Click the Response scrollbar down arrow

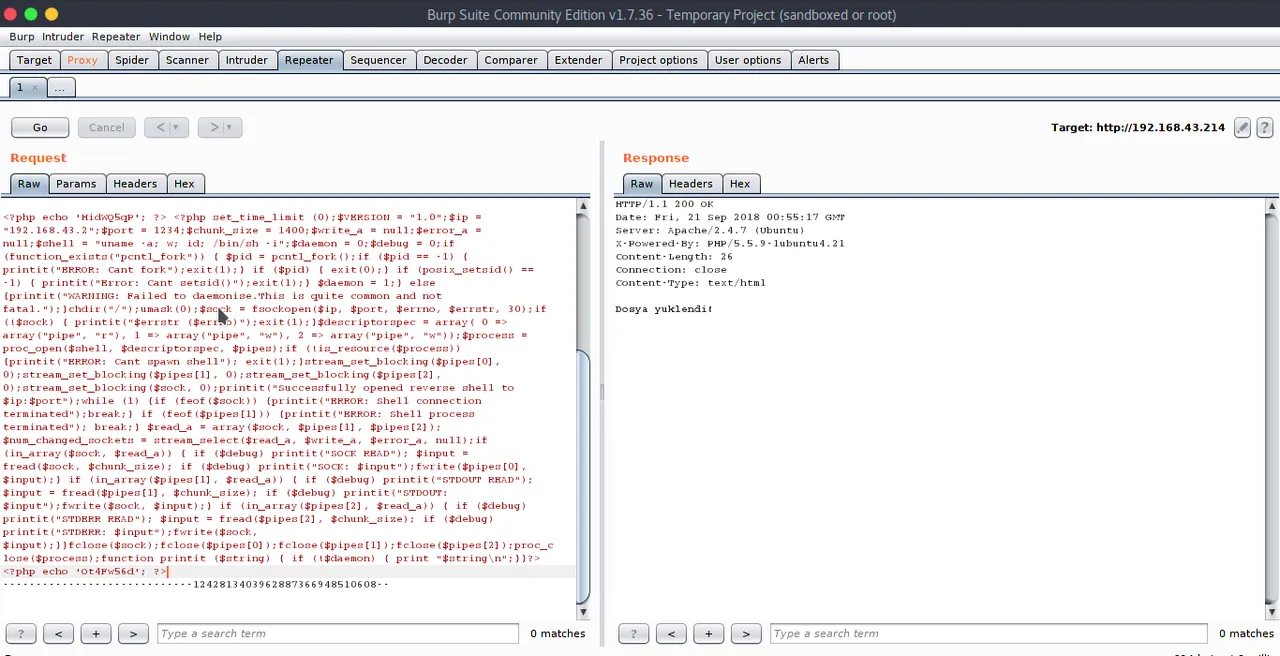[1271, 611]
